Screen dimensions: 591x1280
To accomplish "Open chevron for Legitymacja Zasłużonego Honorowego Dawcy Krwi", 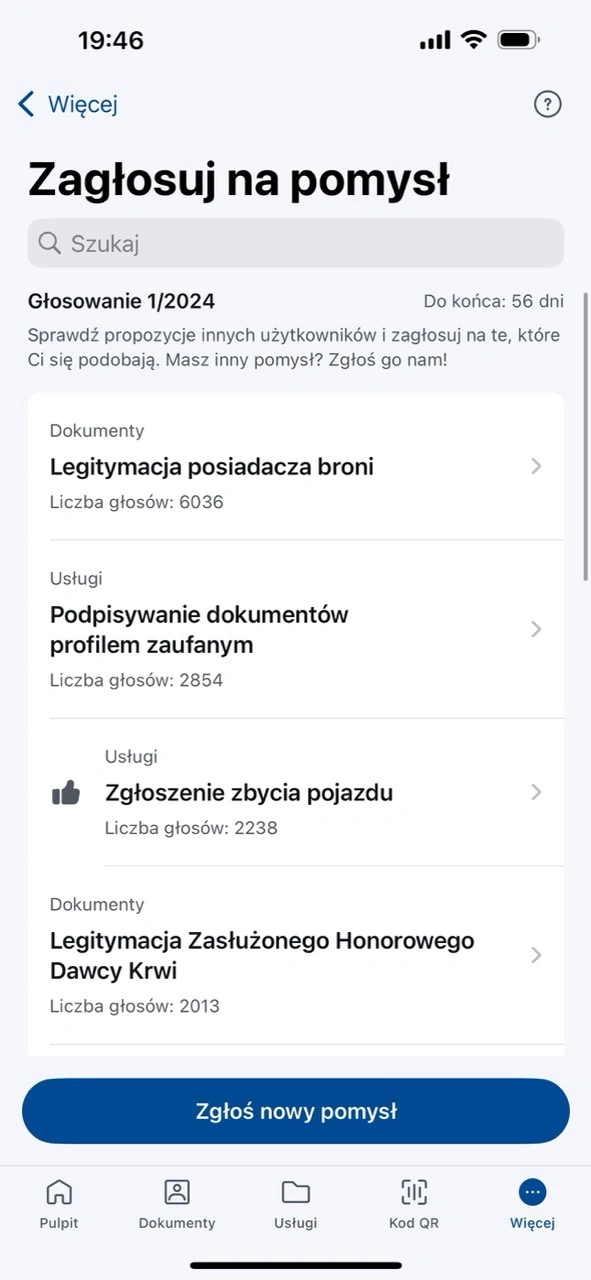I will [536, 955].
